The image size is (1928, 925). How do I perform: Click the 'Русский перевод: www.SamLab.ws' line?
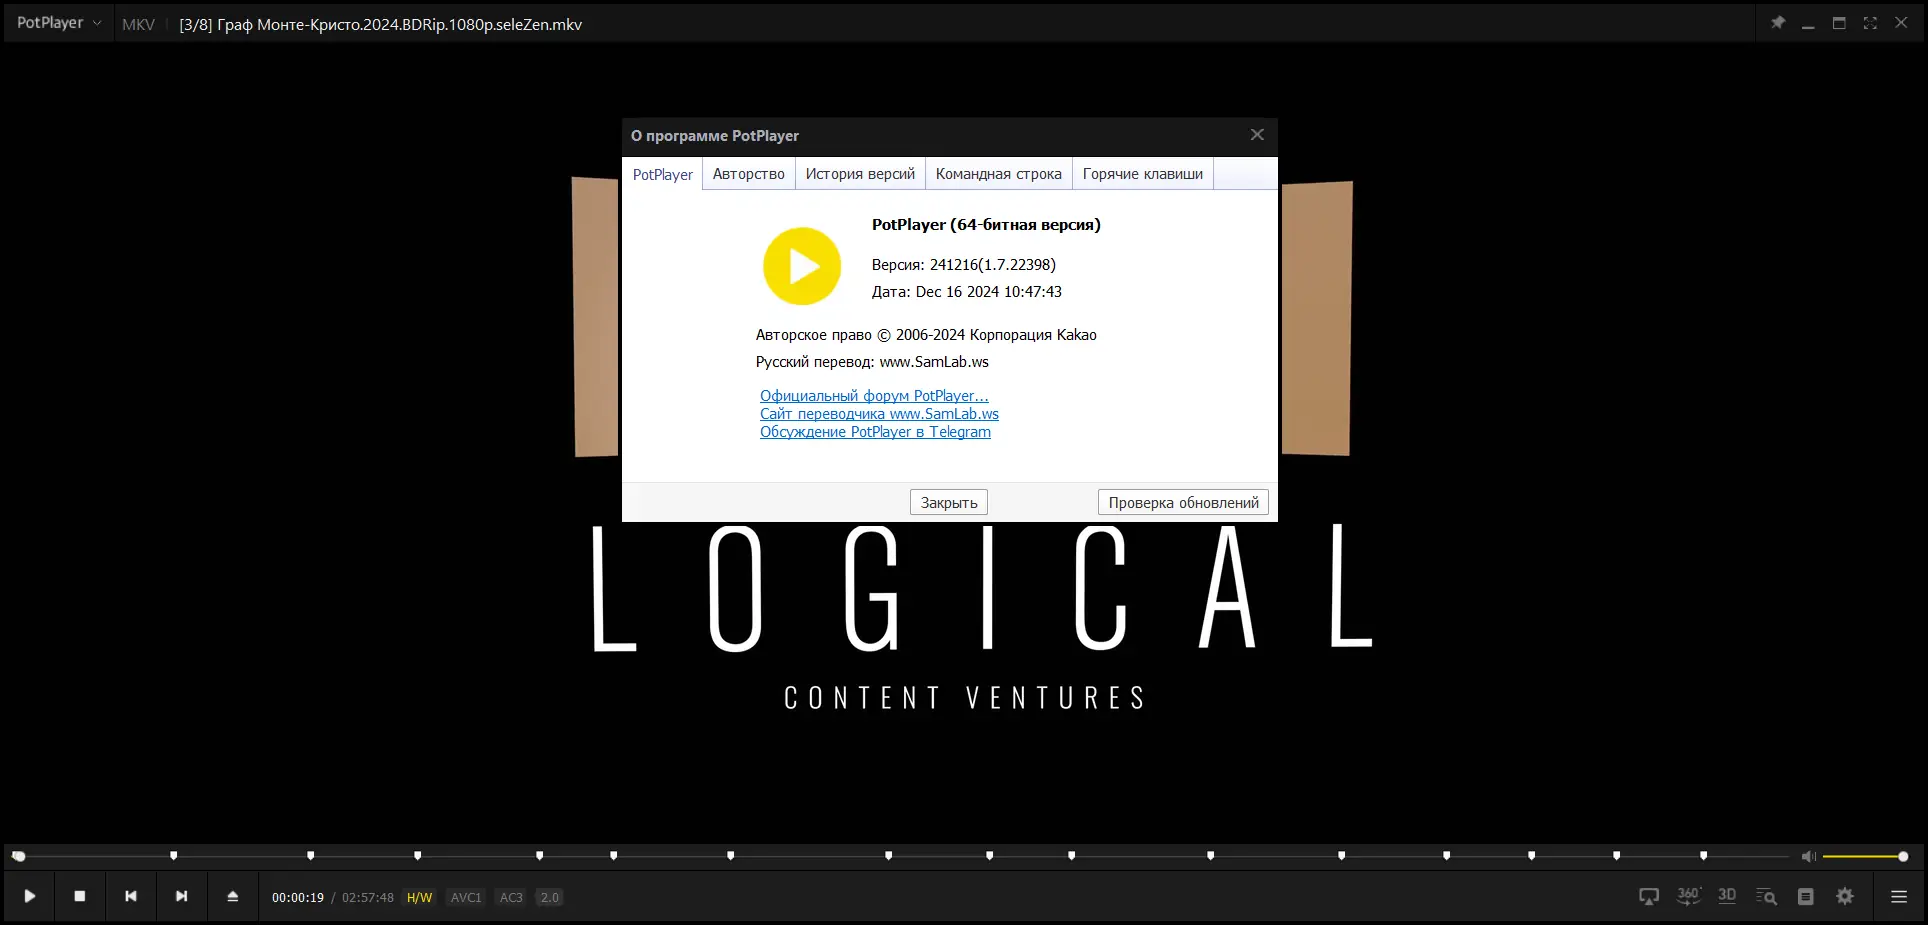872,362
